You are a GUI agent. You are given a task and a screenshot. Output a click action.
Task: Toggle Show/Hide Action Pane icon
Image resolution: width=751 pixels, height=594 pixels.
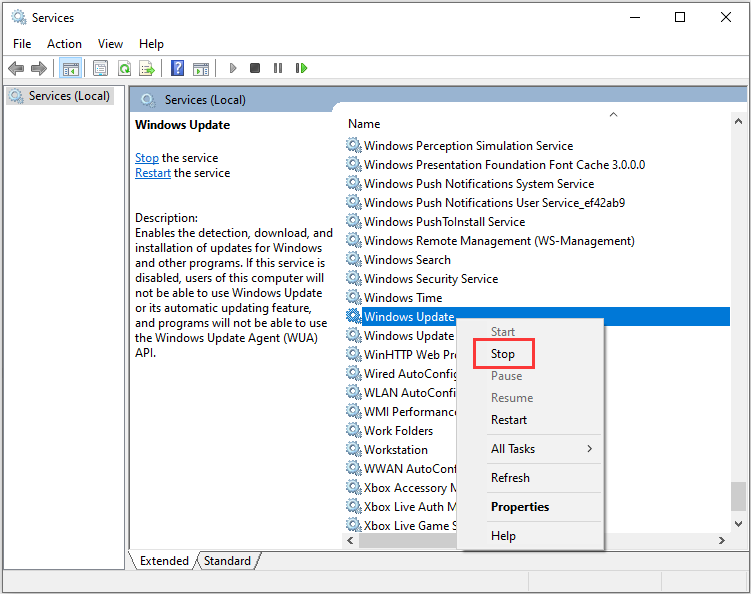pos(201,69)
